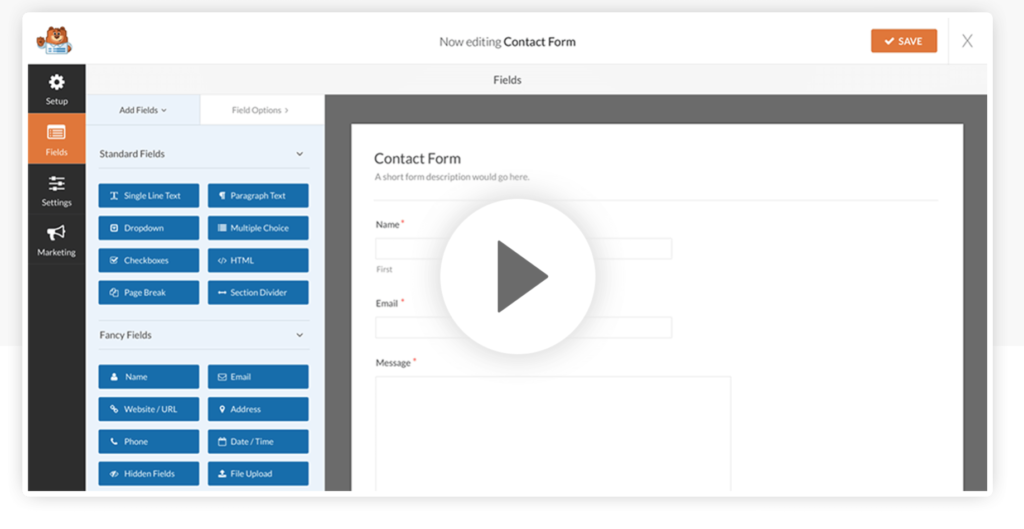
Task: Add a Single Line Text field
Action: coord(148,196)
